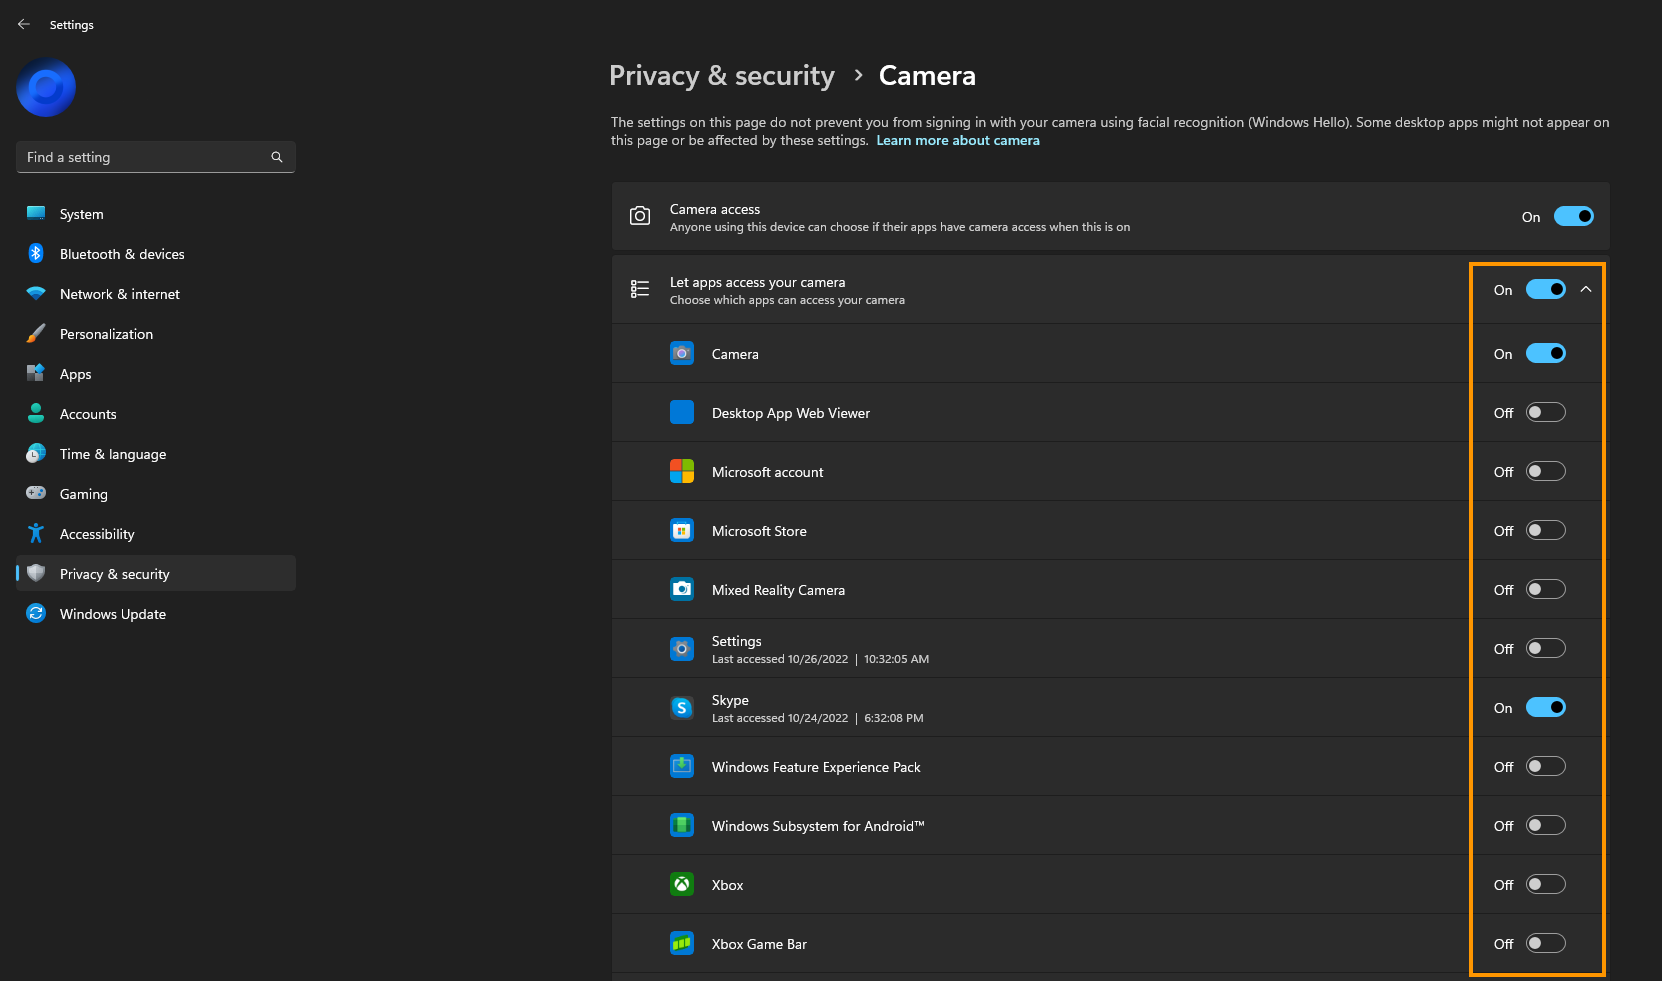Screen dimensions: 1662x981
Task: Click the Windows Feature Experience Pack icon
Action: 682,766
